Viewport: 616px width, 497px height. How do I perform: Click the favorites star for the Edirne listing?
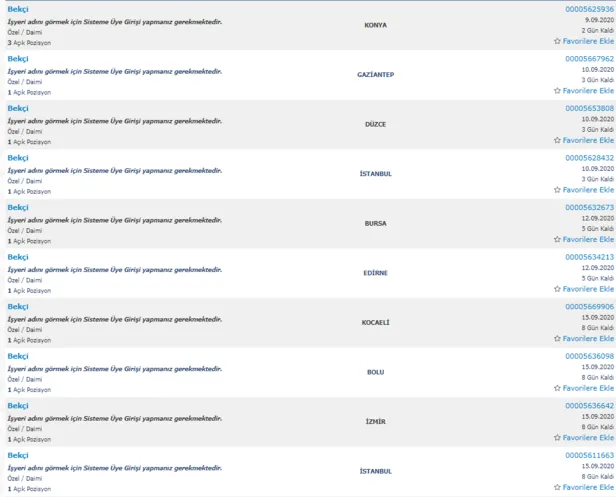557,289
